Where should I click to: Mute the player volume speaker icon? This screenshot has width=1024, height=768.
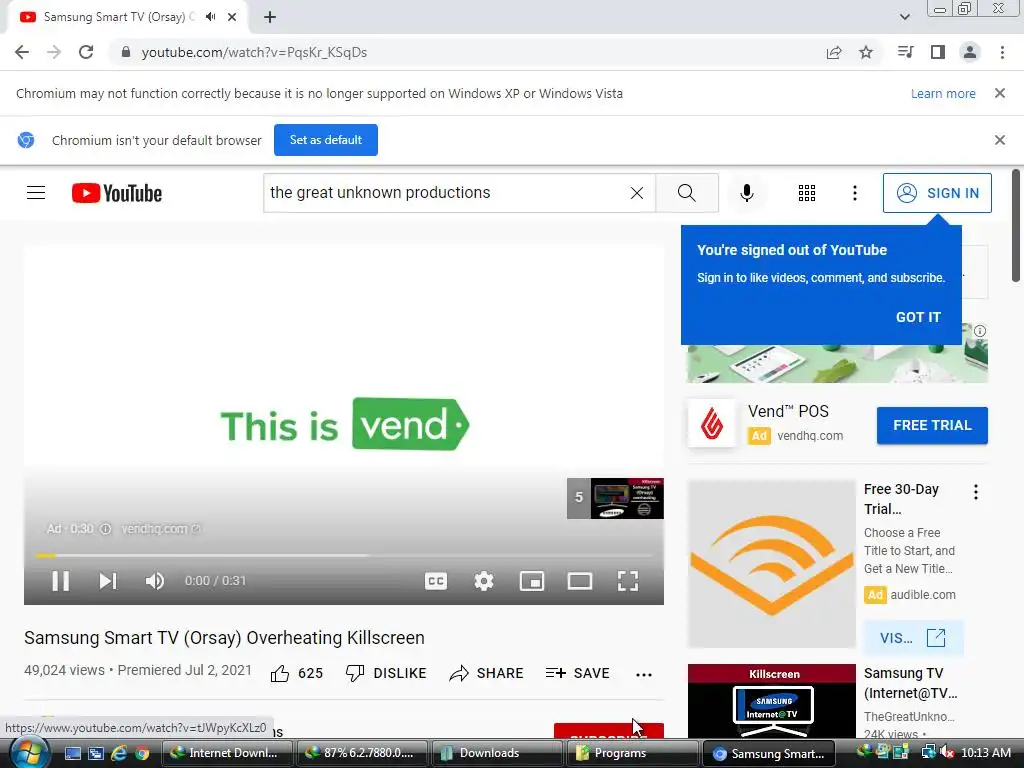click(x=155, y=581)
